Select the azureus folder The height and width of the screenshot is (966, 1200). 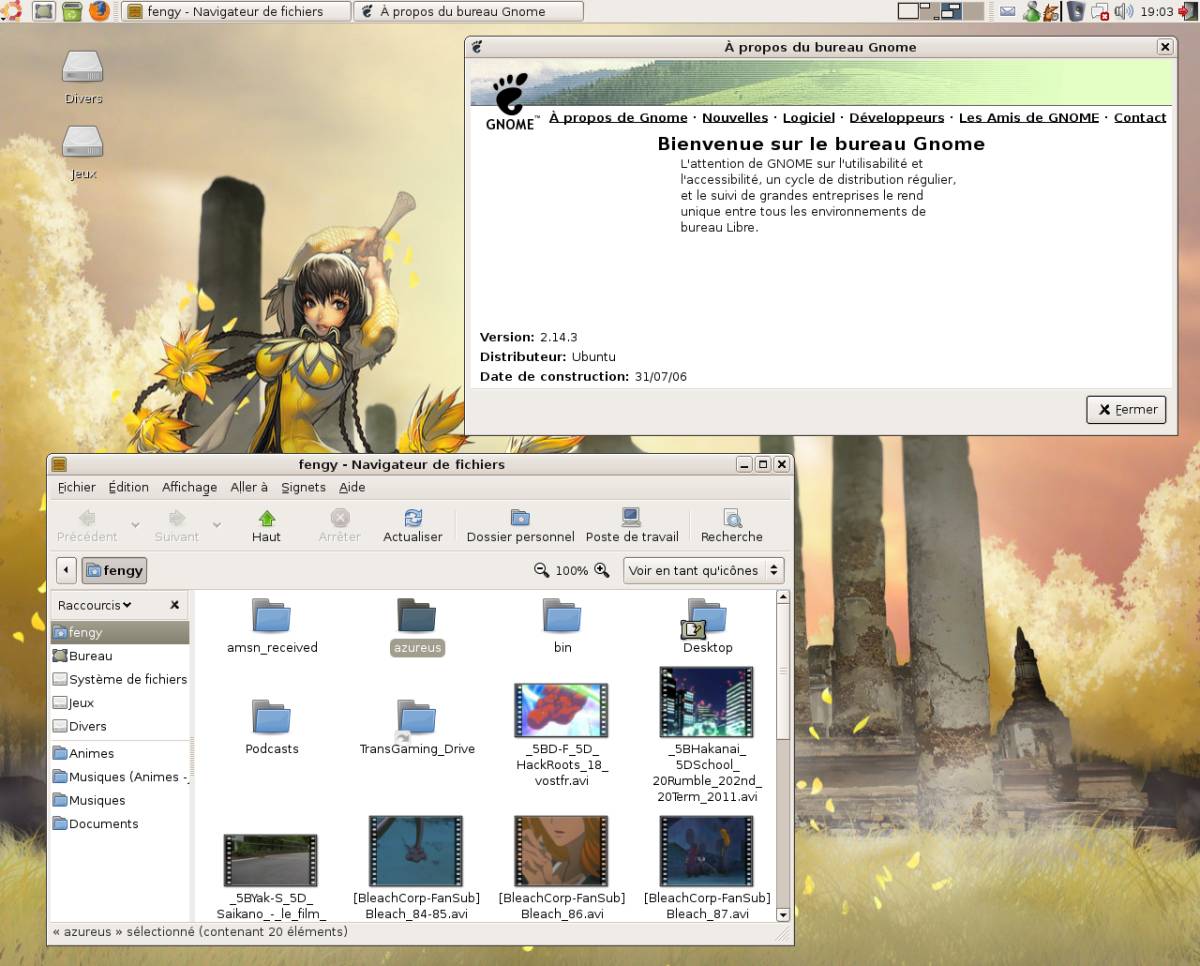click(x=417, y=626)
